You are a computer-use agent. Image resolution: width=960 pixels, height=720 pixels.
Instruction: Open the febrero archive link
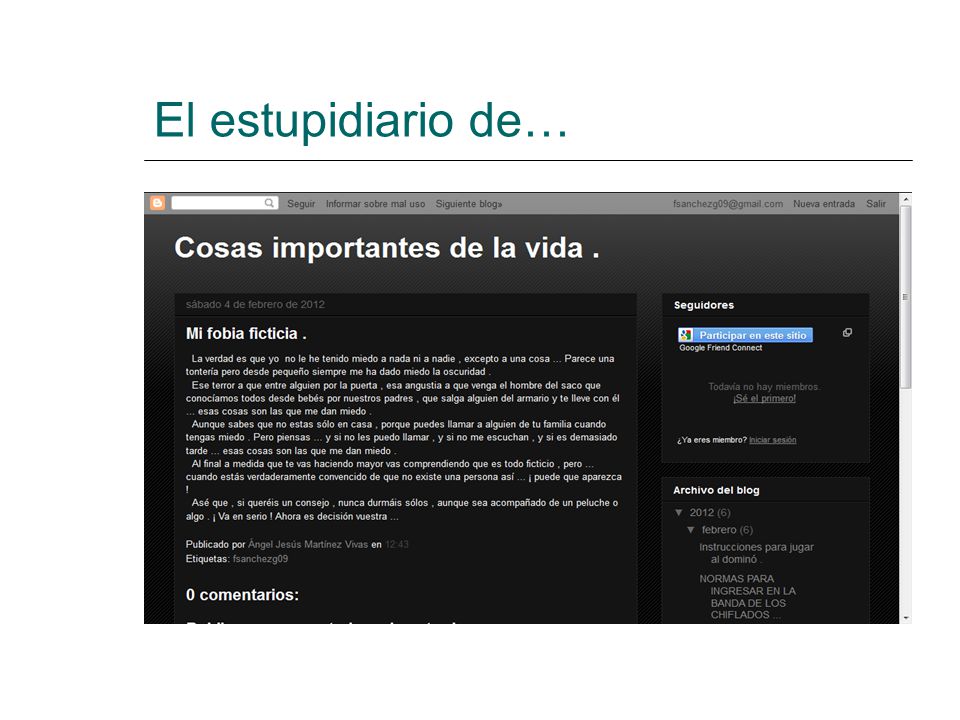[719, 530]
